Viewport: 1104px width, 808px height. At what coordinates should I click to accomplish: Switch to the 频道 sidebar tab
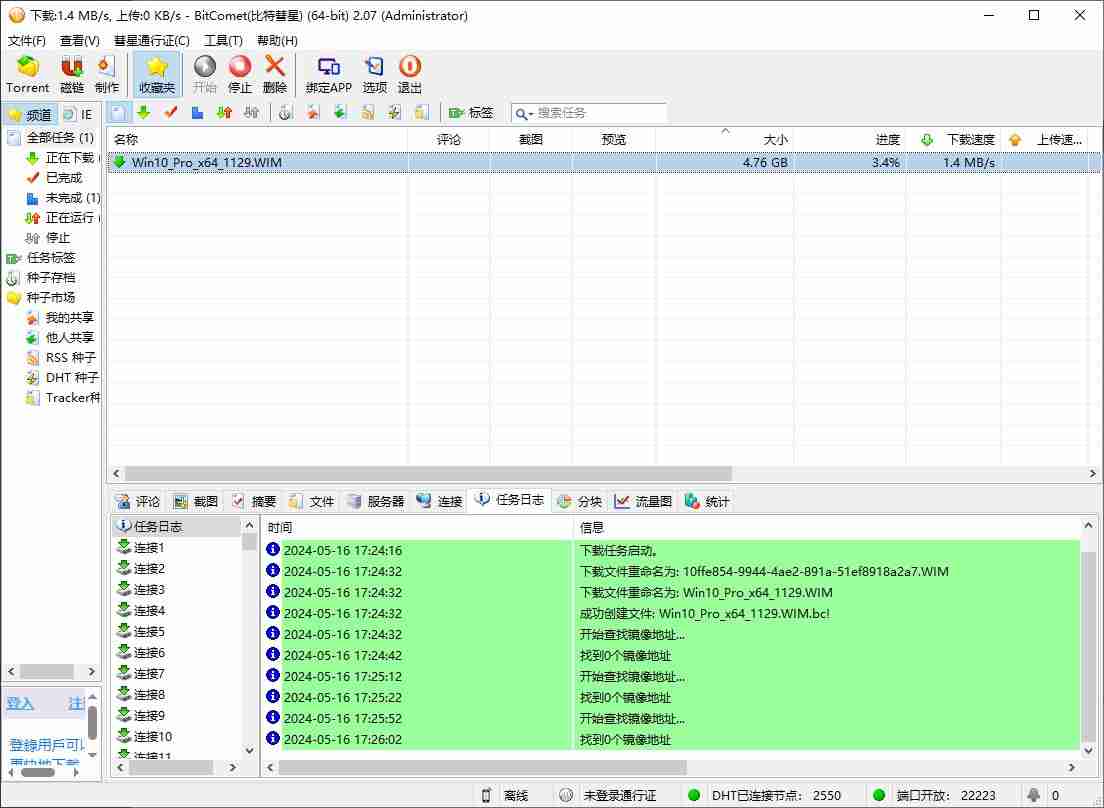click(30, 114)
